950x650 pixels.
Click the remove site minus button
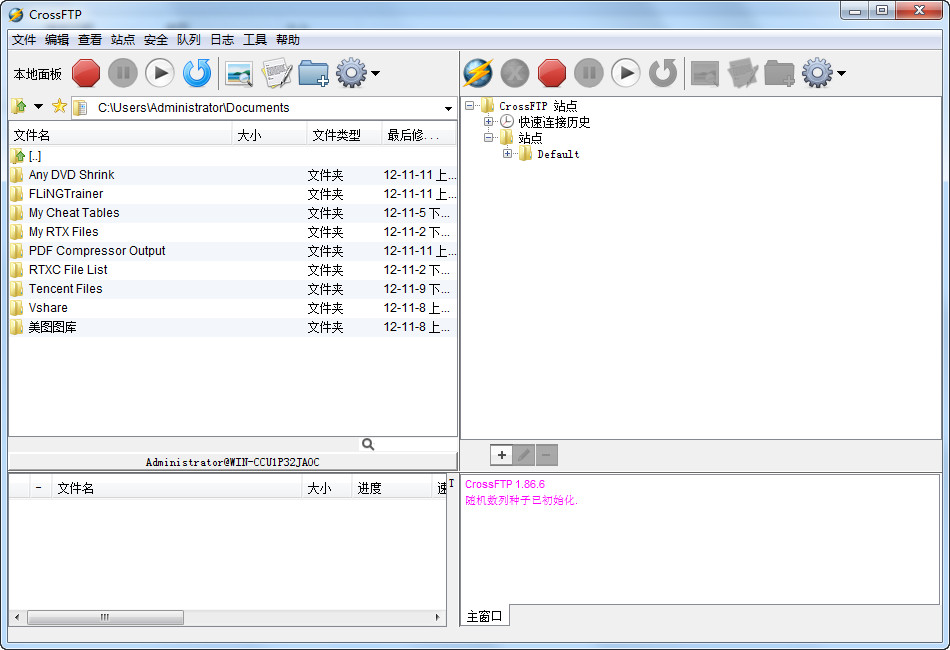coord(546,455)
